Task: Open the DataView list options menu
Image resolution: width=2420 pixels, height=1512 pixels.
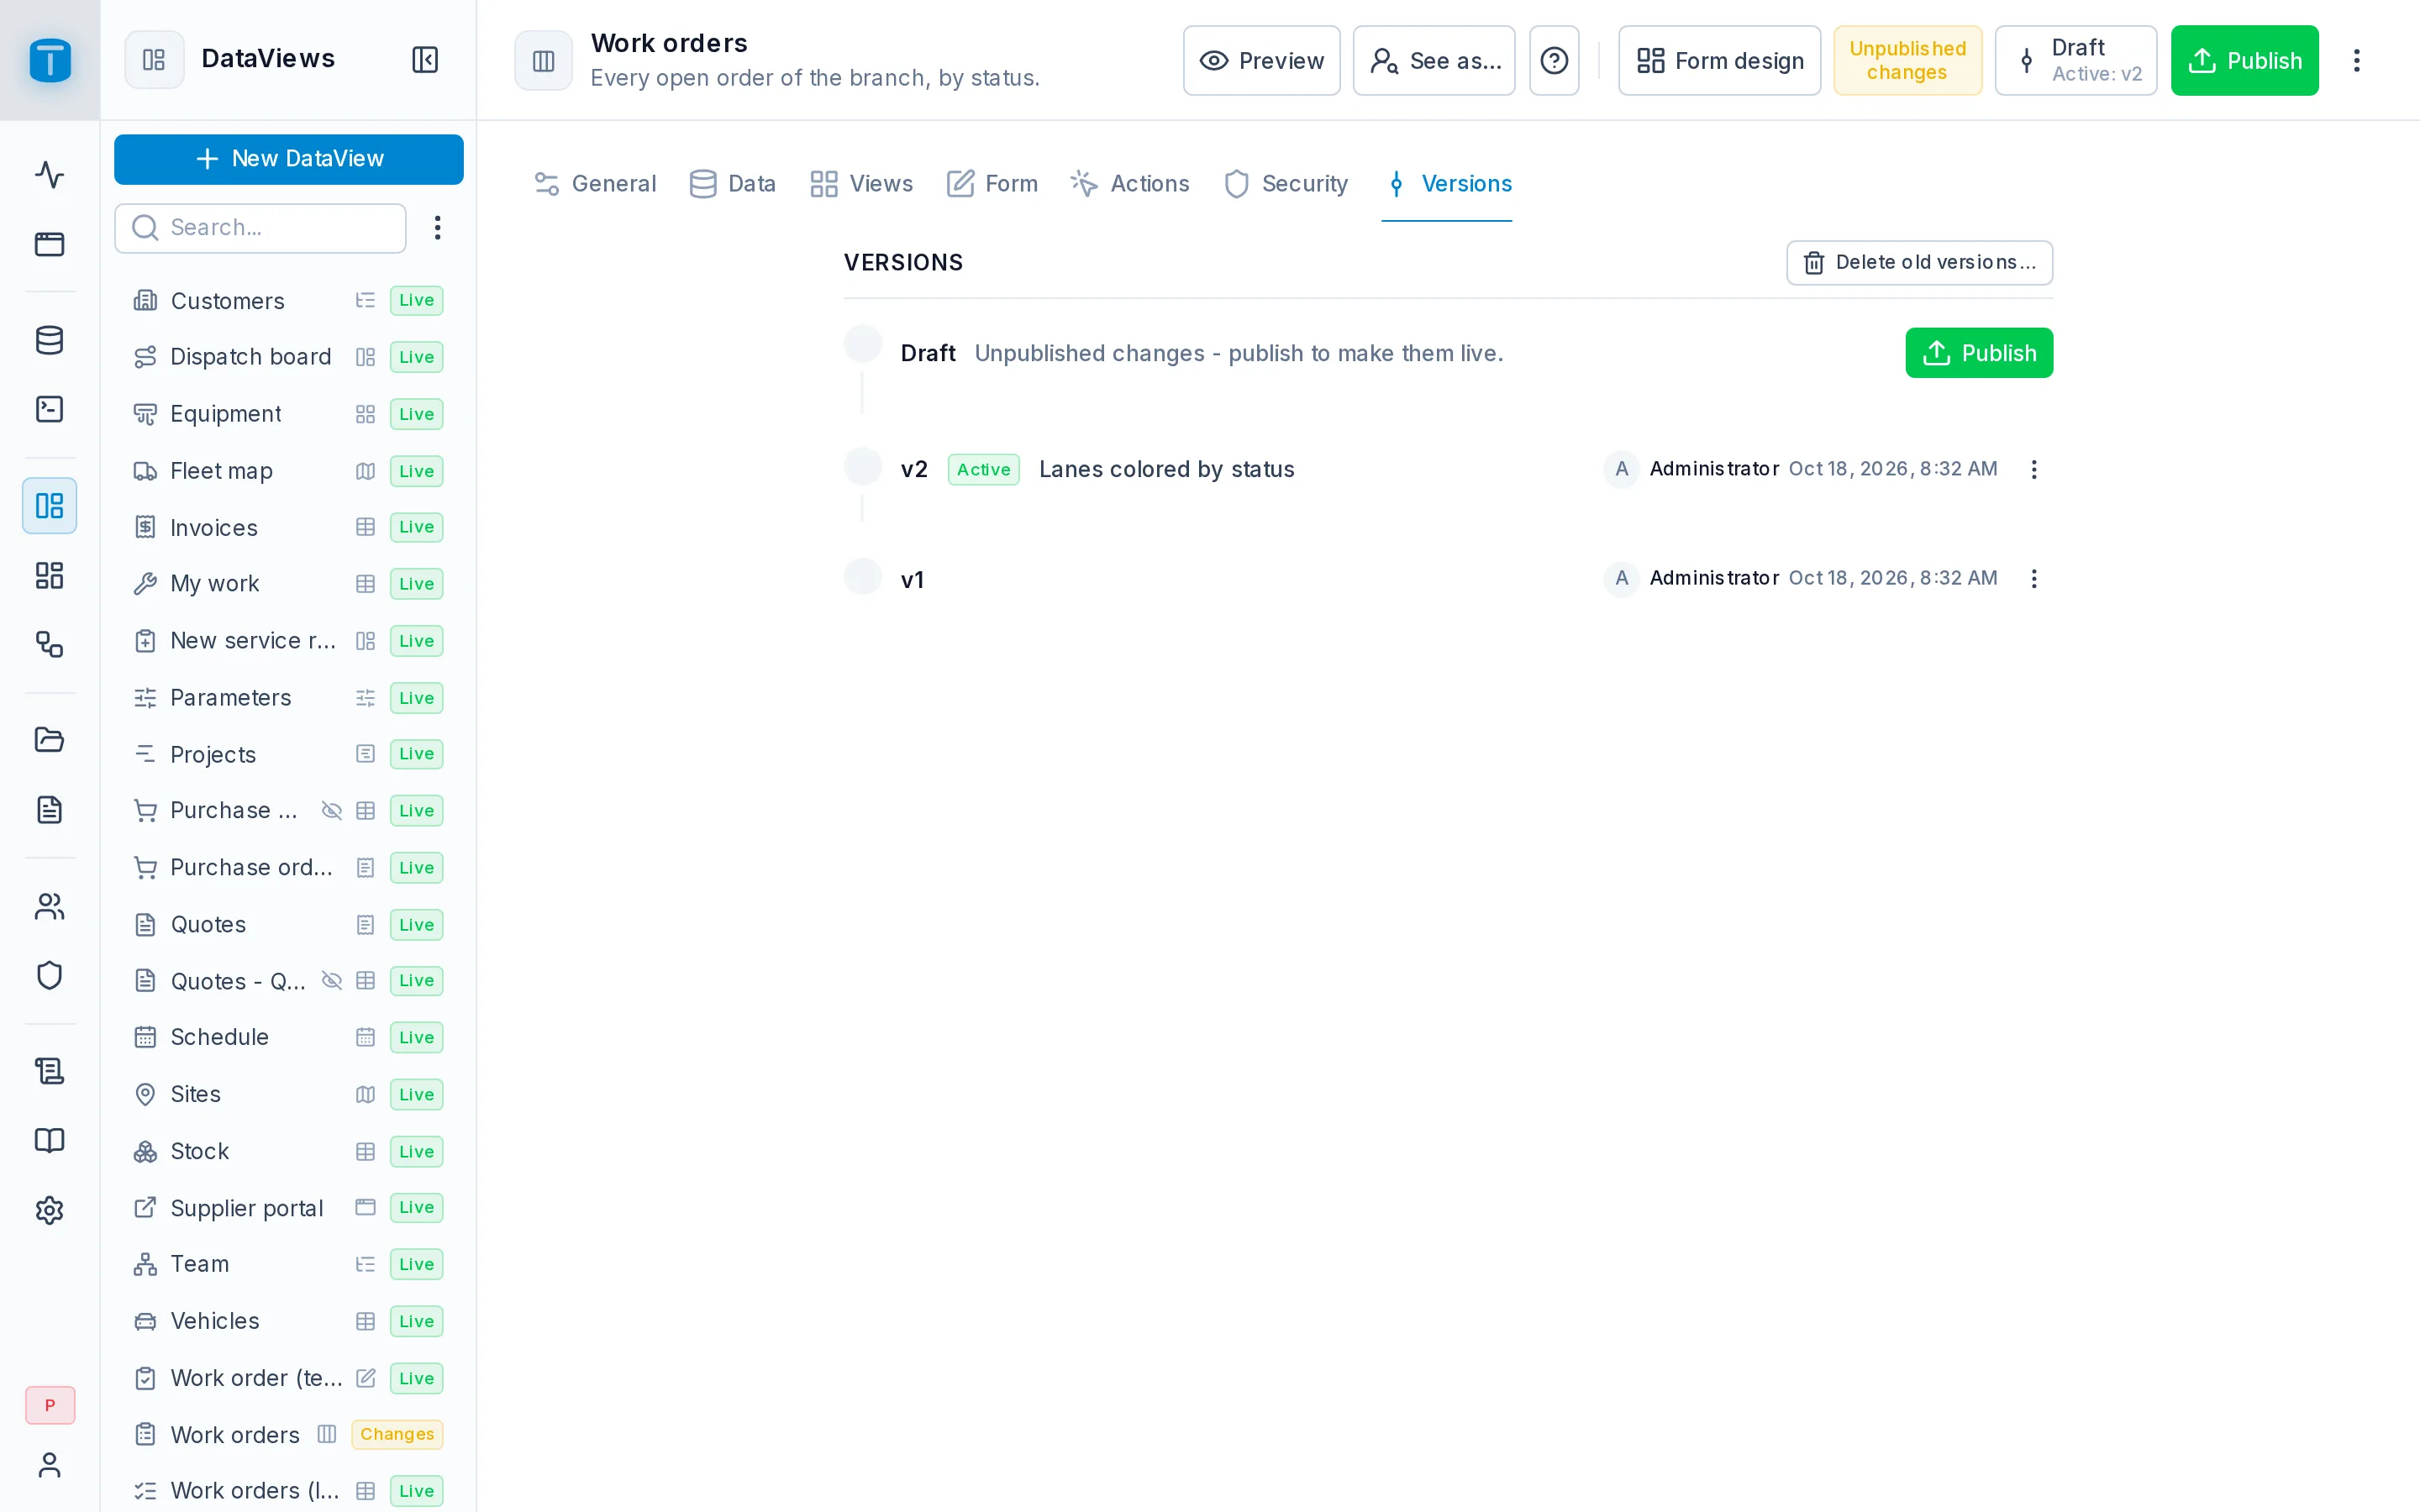Action: [x=437, y=228]
